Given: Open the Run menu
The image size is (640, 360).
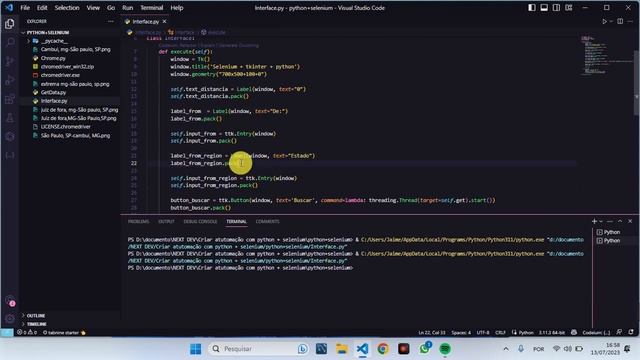Looking at the screenshot, I should (127, 8).
